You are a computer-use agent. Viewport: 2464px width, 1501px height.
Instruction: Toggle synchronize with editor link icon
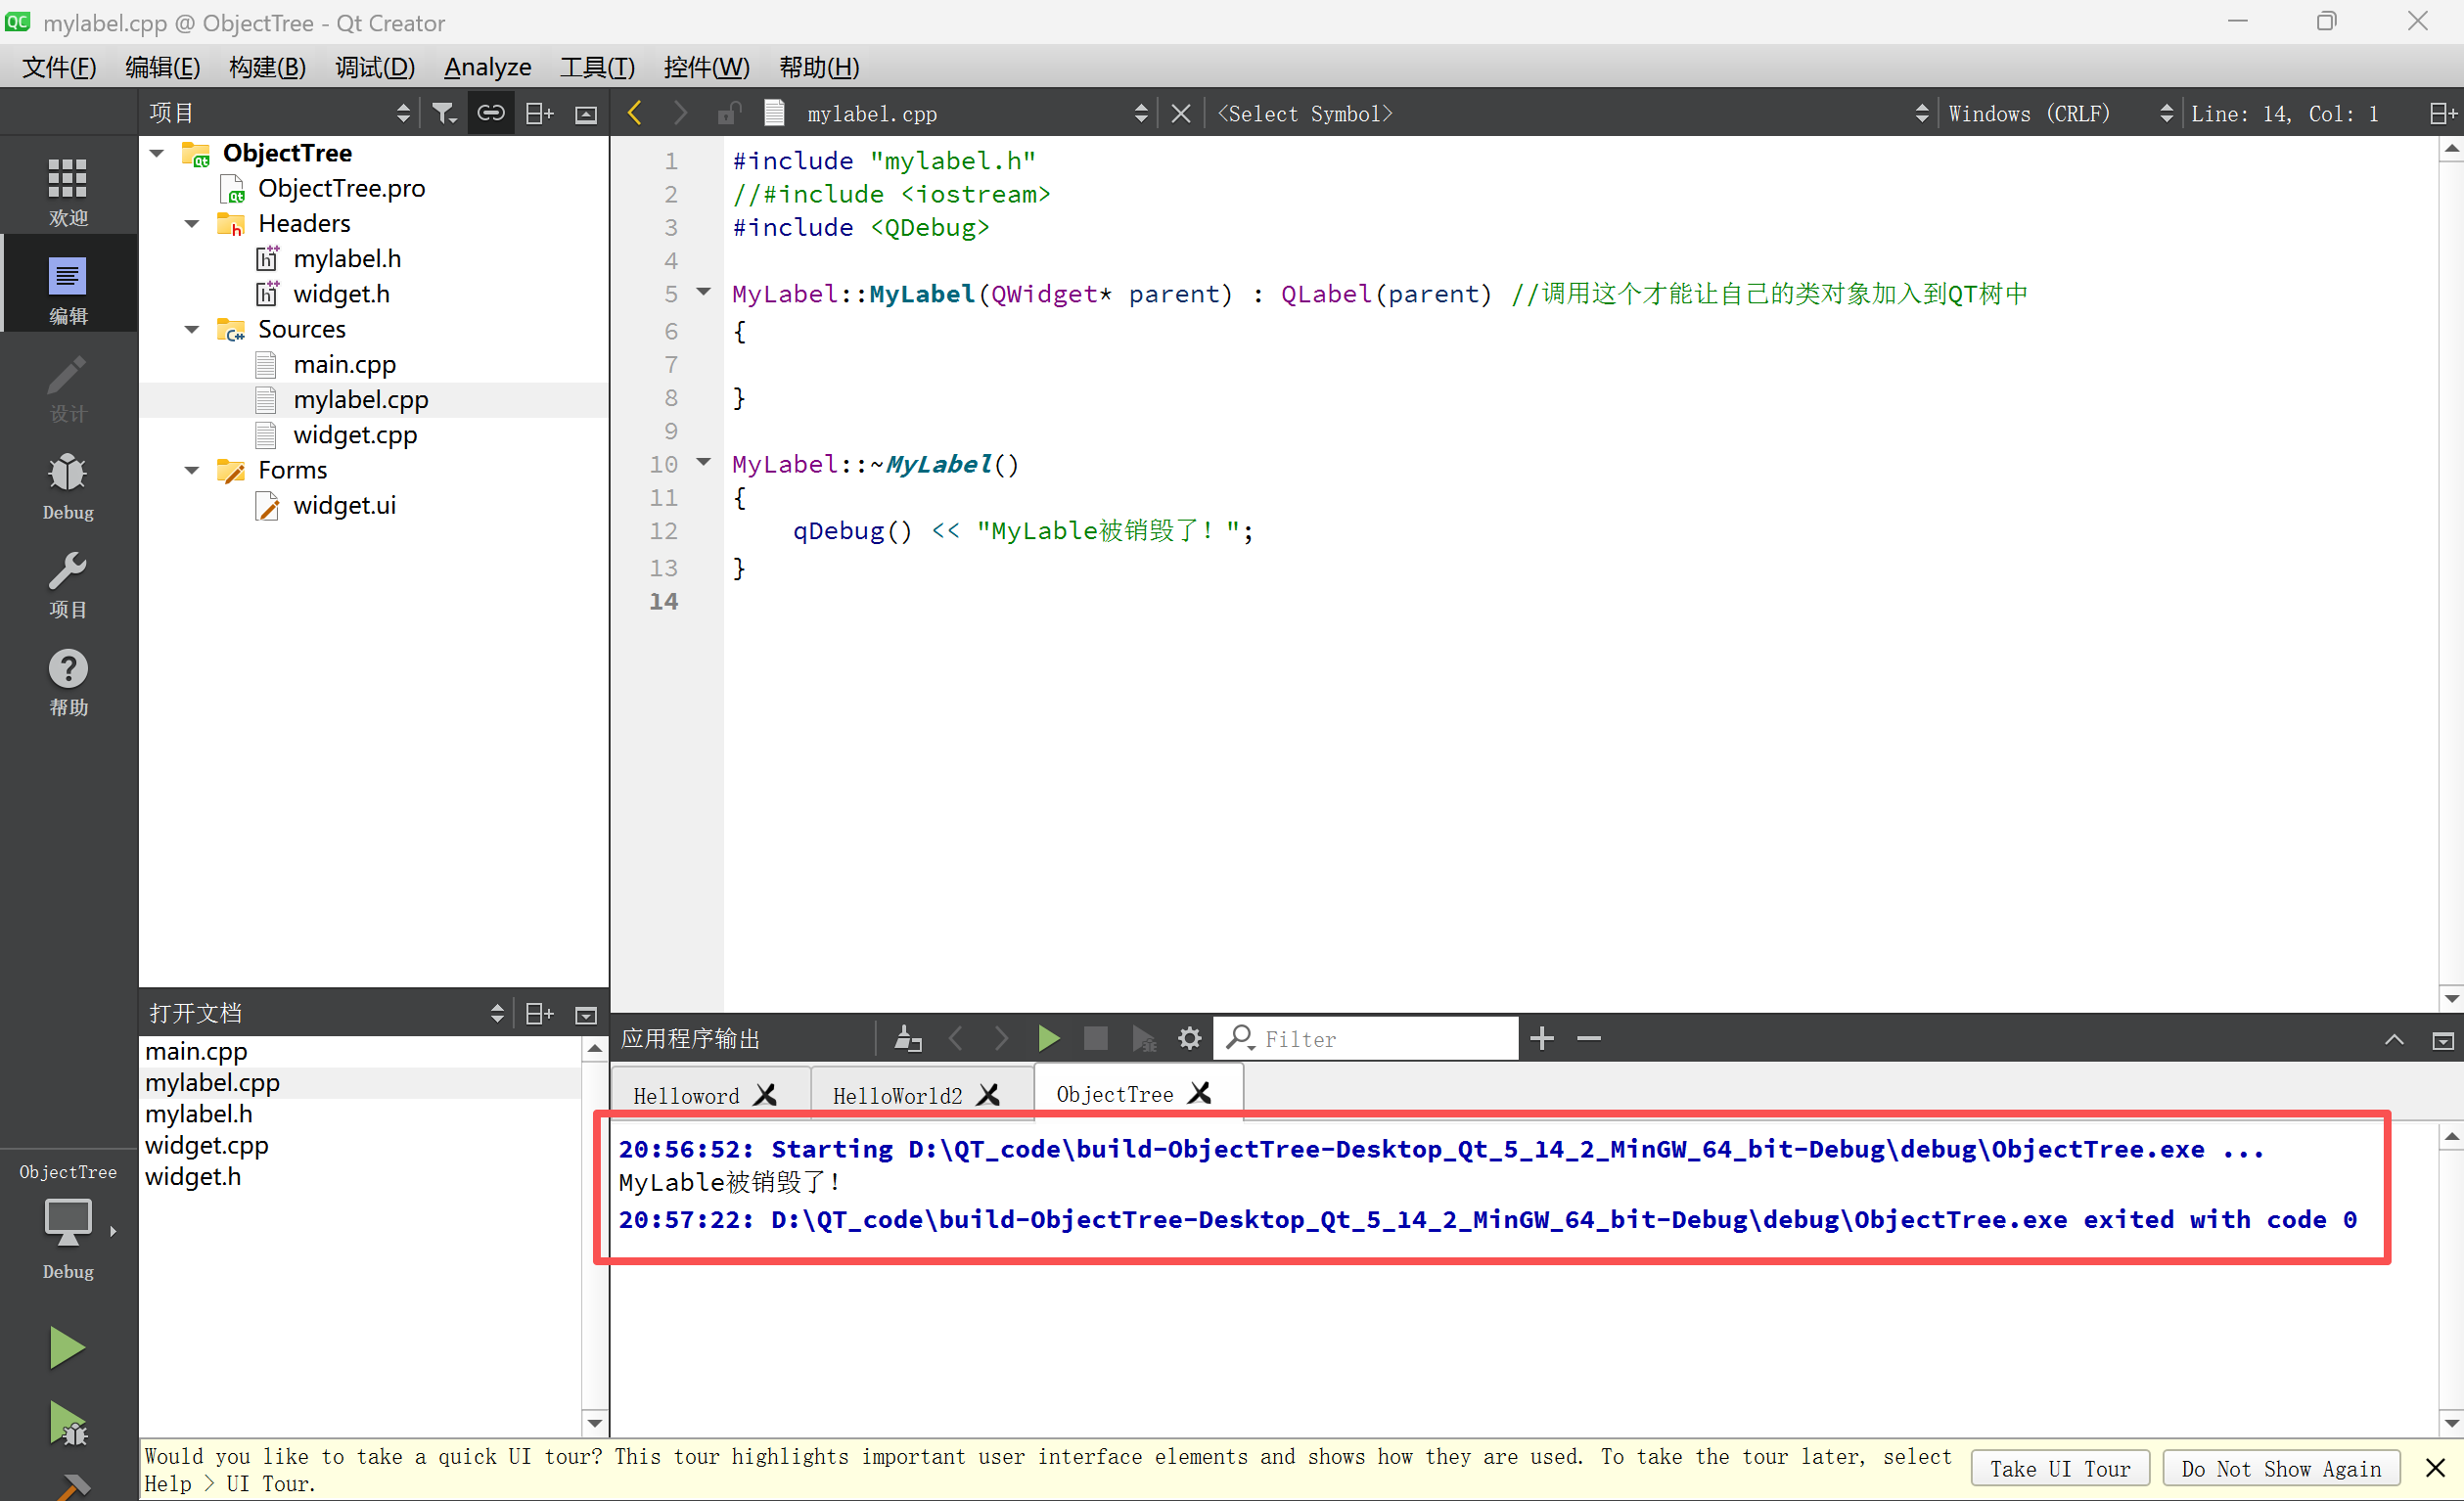pyautogui.click(x=490, y=113)
